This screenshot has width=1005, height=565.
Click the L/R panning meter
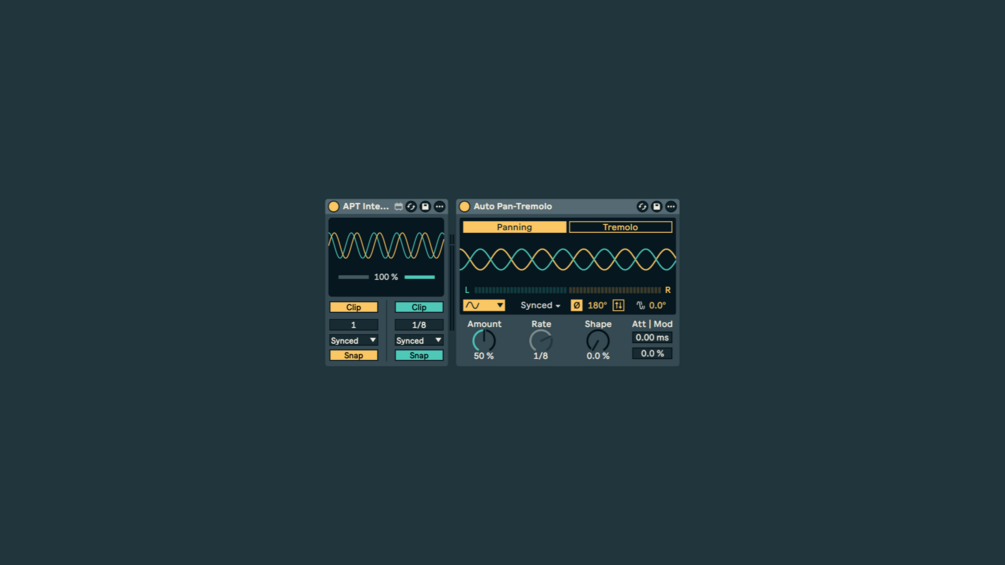pos(567,290)
